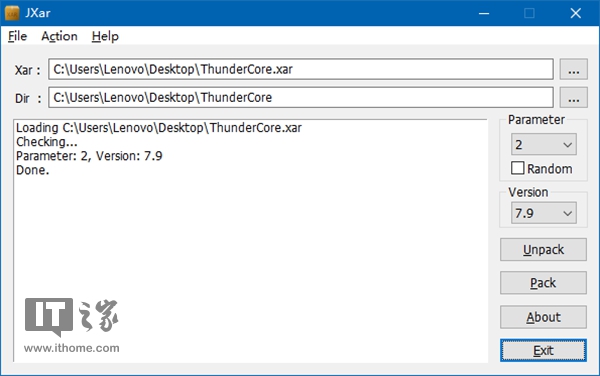Click the Unpack button

click(543, 250)
